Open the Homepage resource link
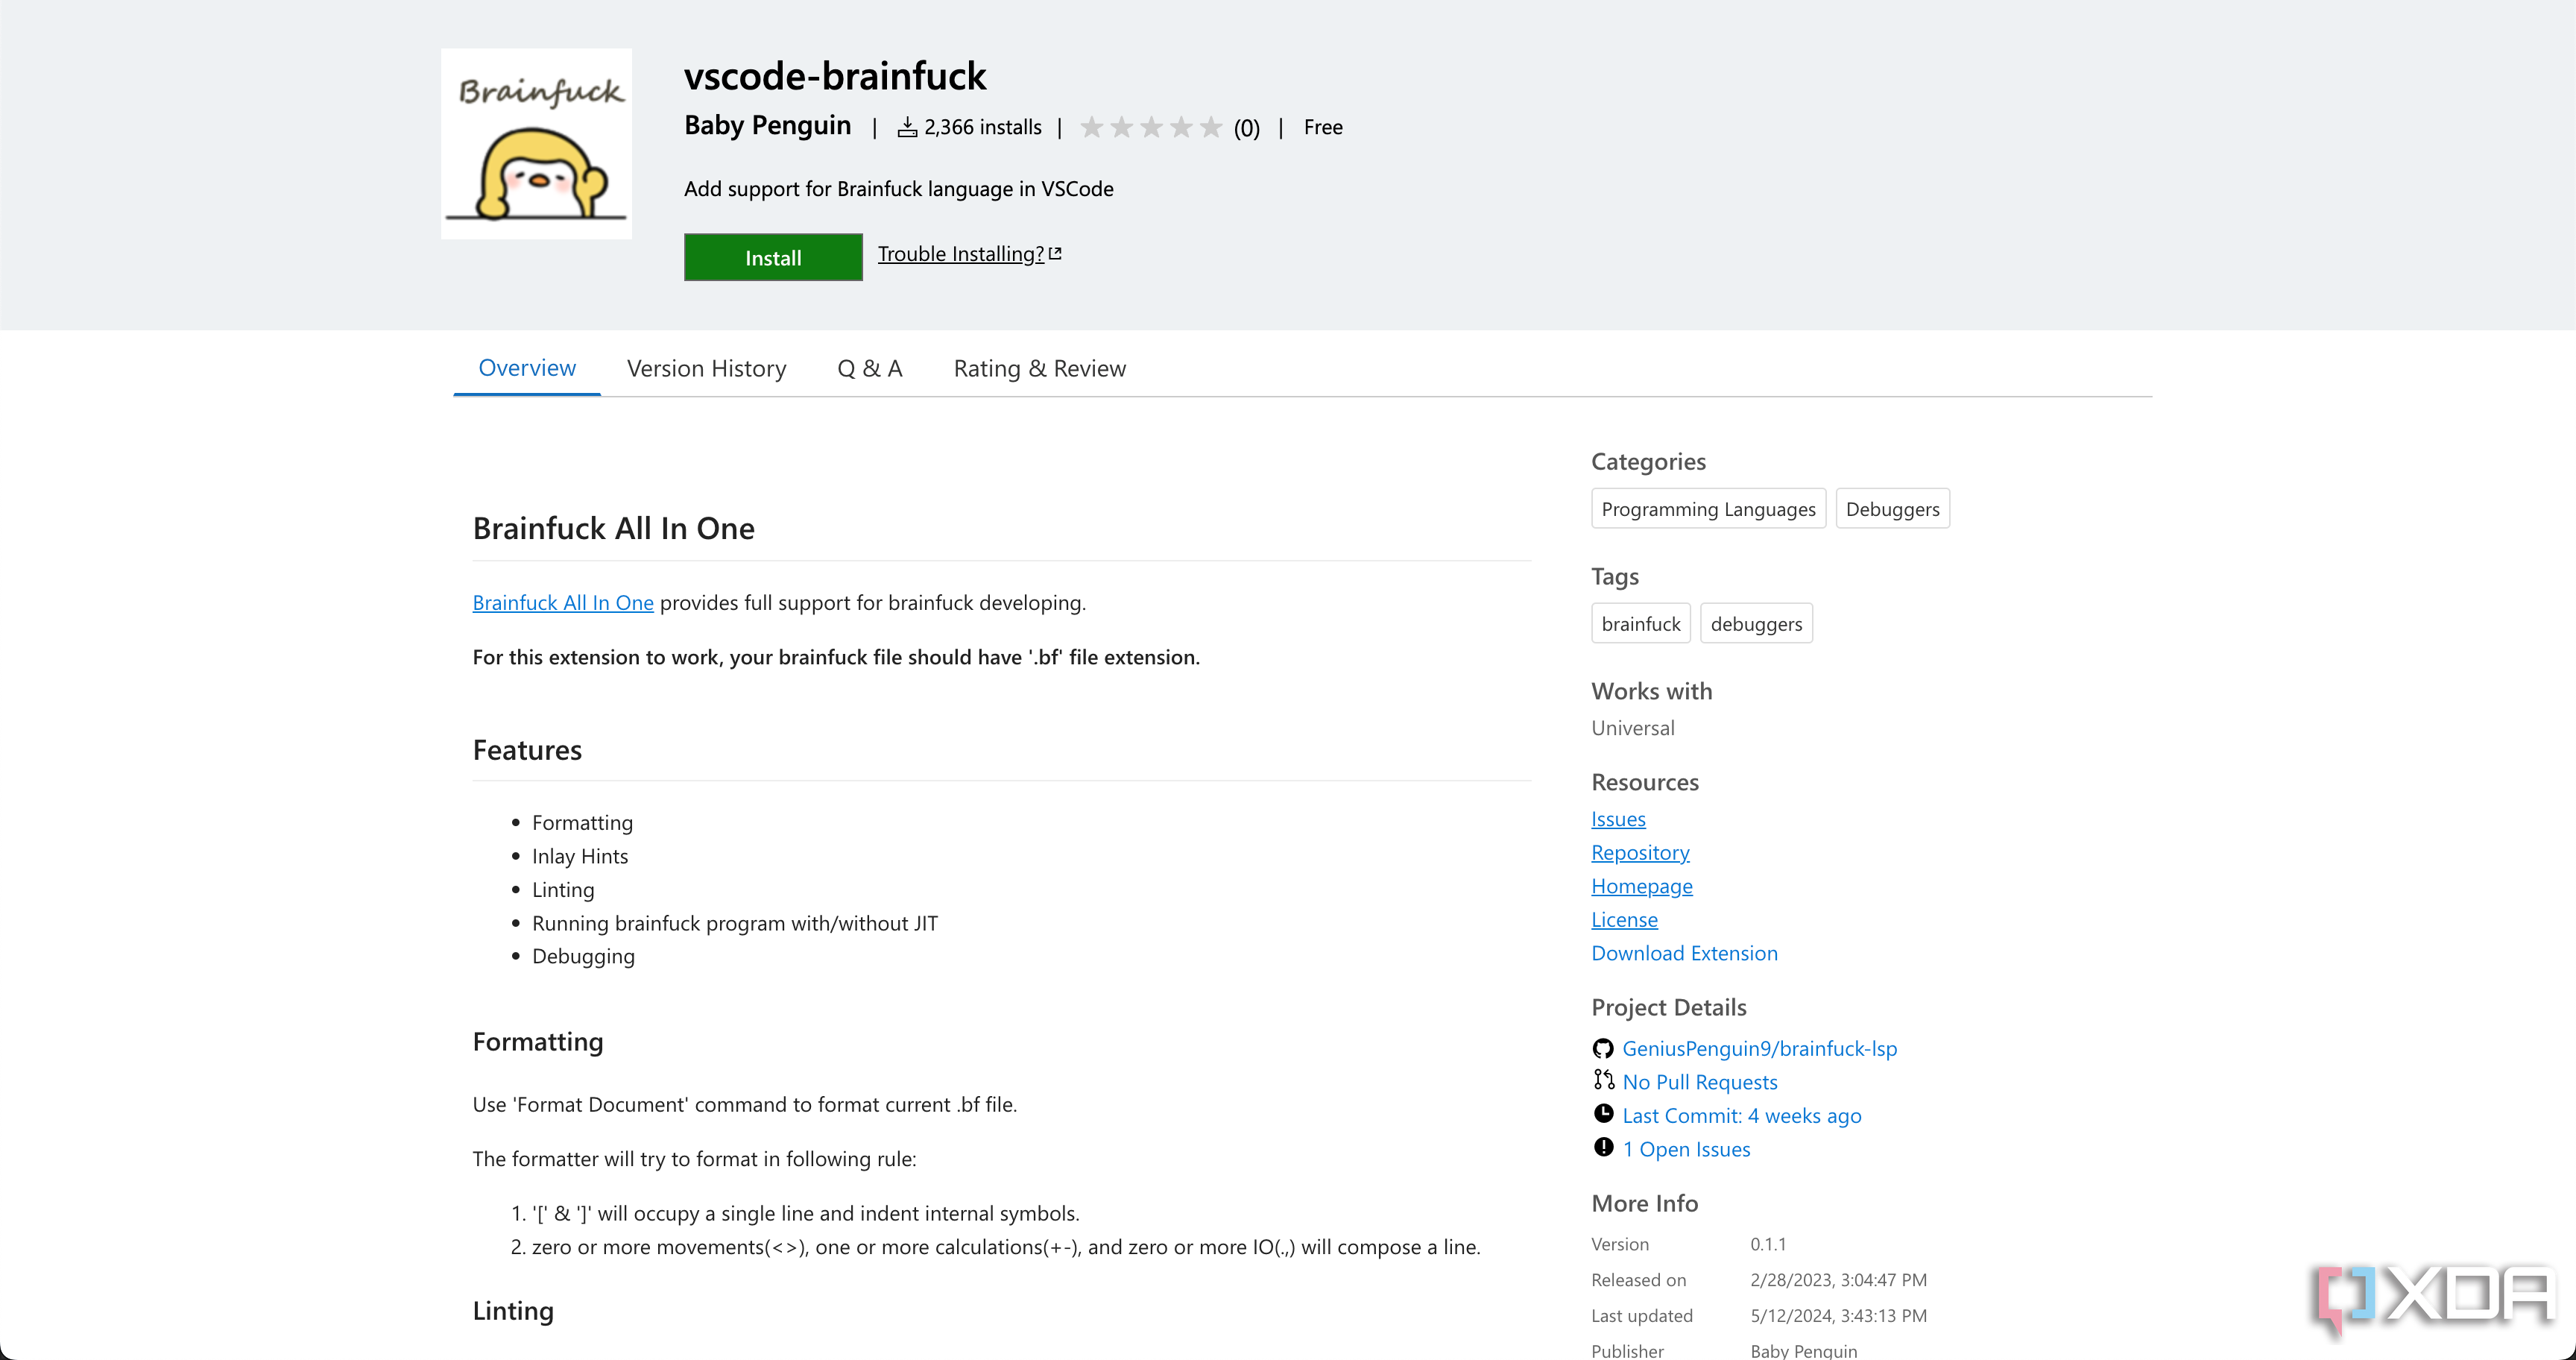Image resolution: width=2576 pixels, height=1360 pixels. click(1641, 883)
